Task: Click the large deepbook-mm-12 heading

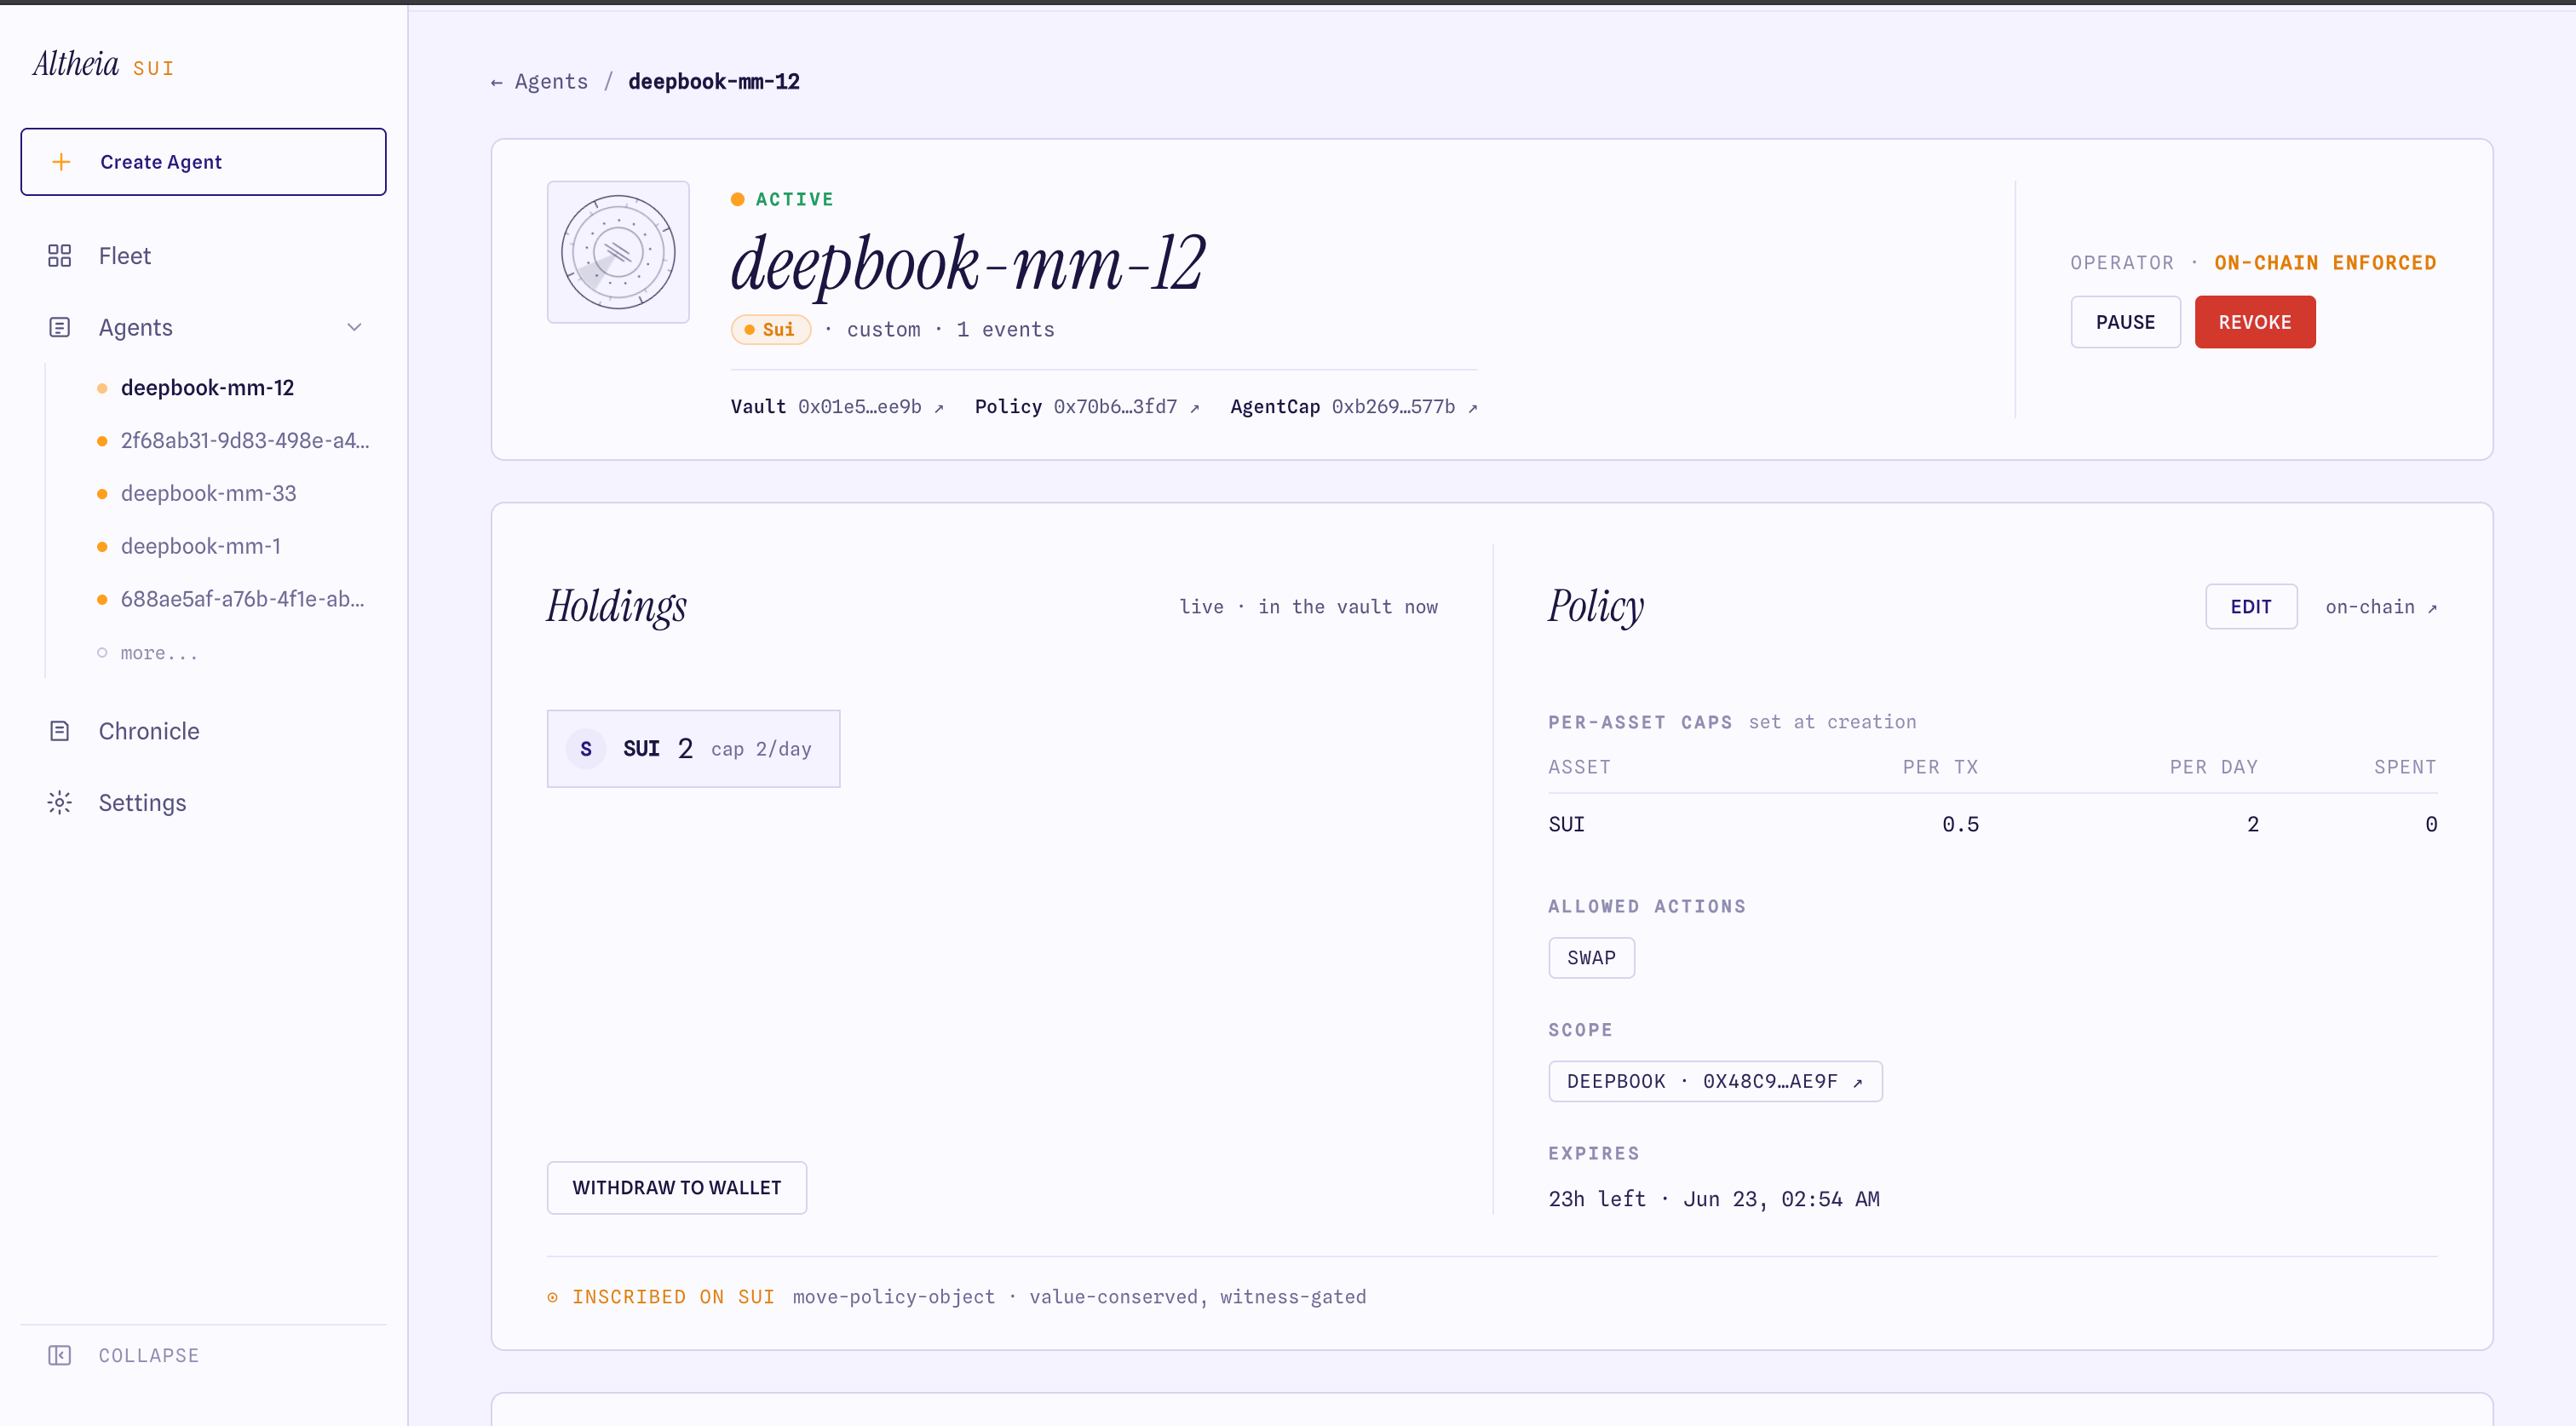Action: click(968, 264)
